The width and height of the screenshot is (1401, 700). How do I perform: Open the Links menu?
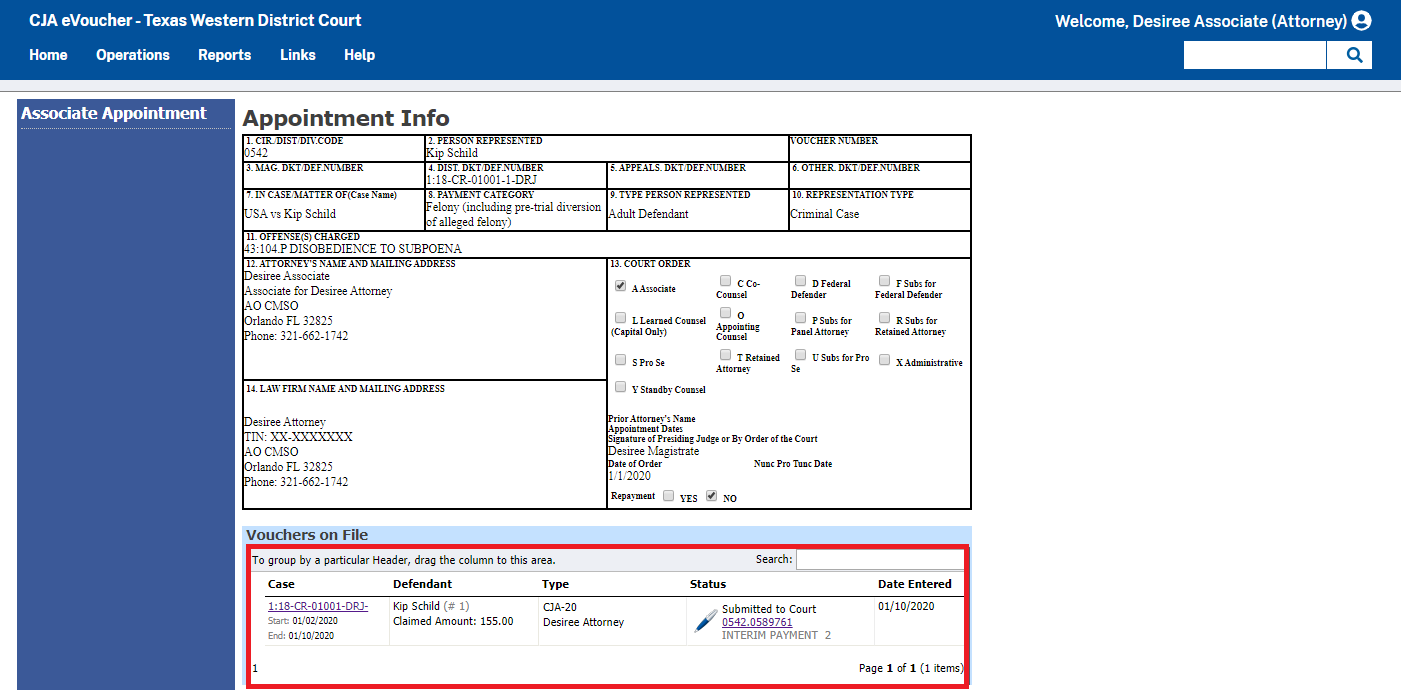point(297,55)
